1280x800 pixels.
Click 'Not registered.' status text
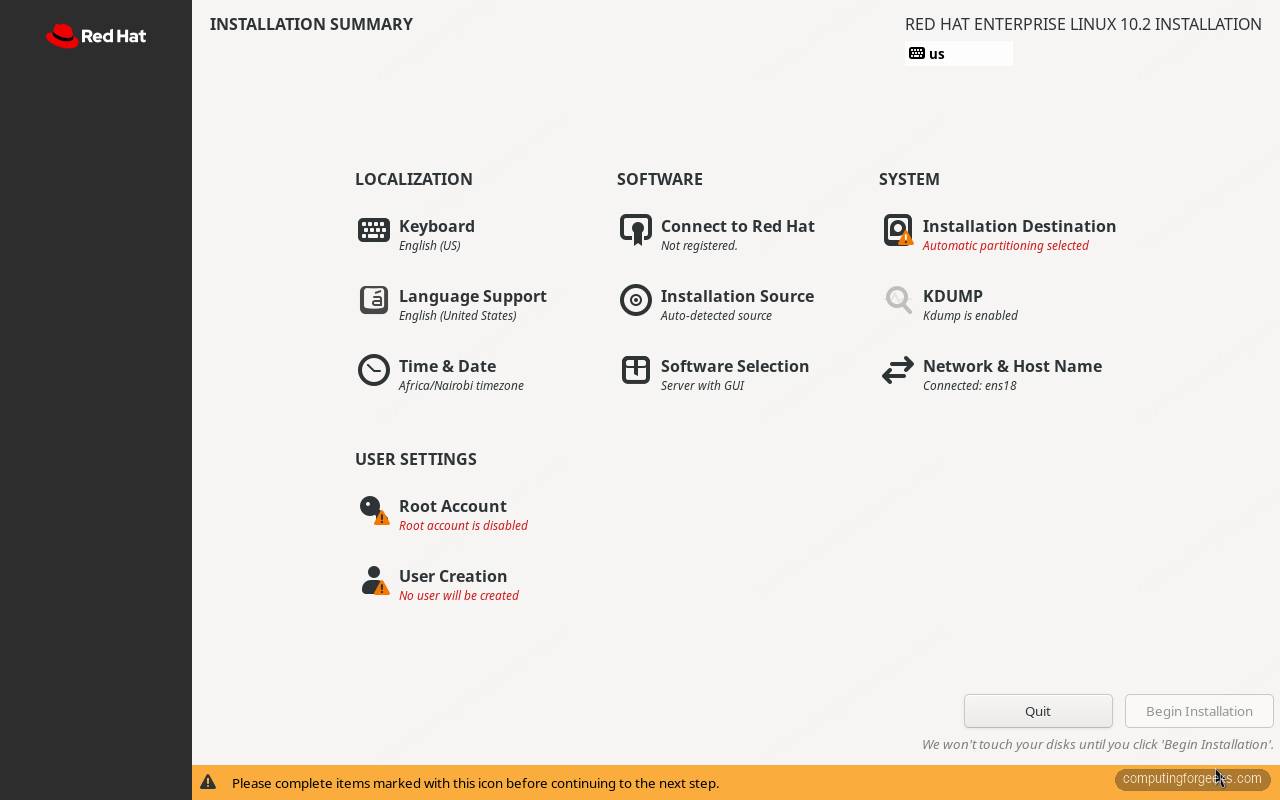tap(699, 246)
